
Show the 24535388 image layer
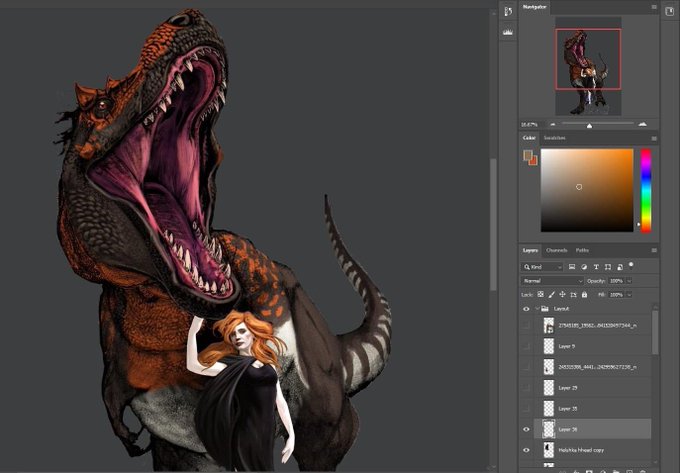(x=526, y=367)
